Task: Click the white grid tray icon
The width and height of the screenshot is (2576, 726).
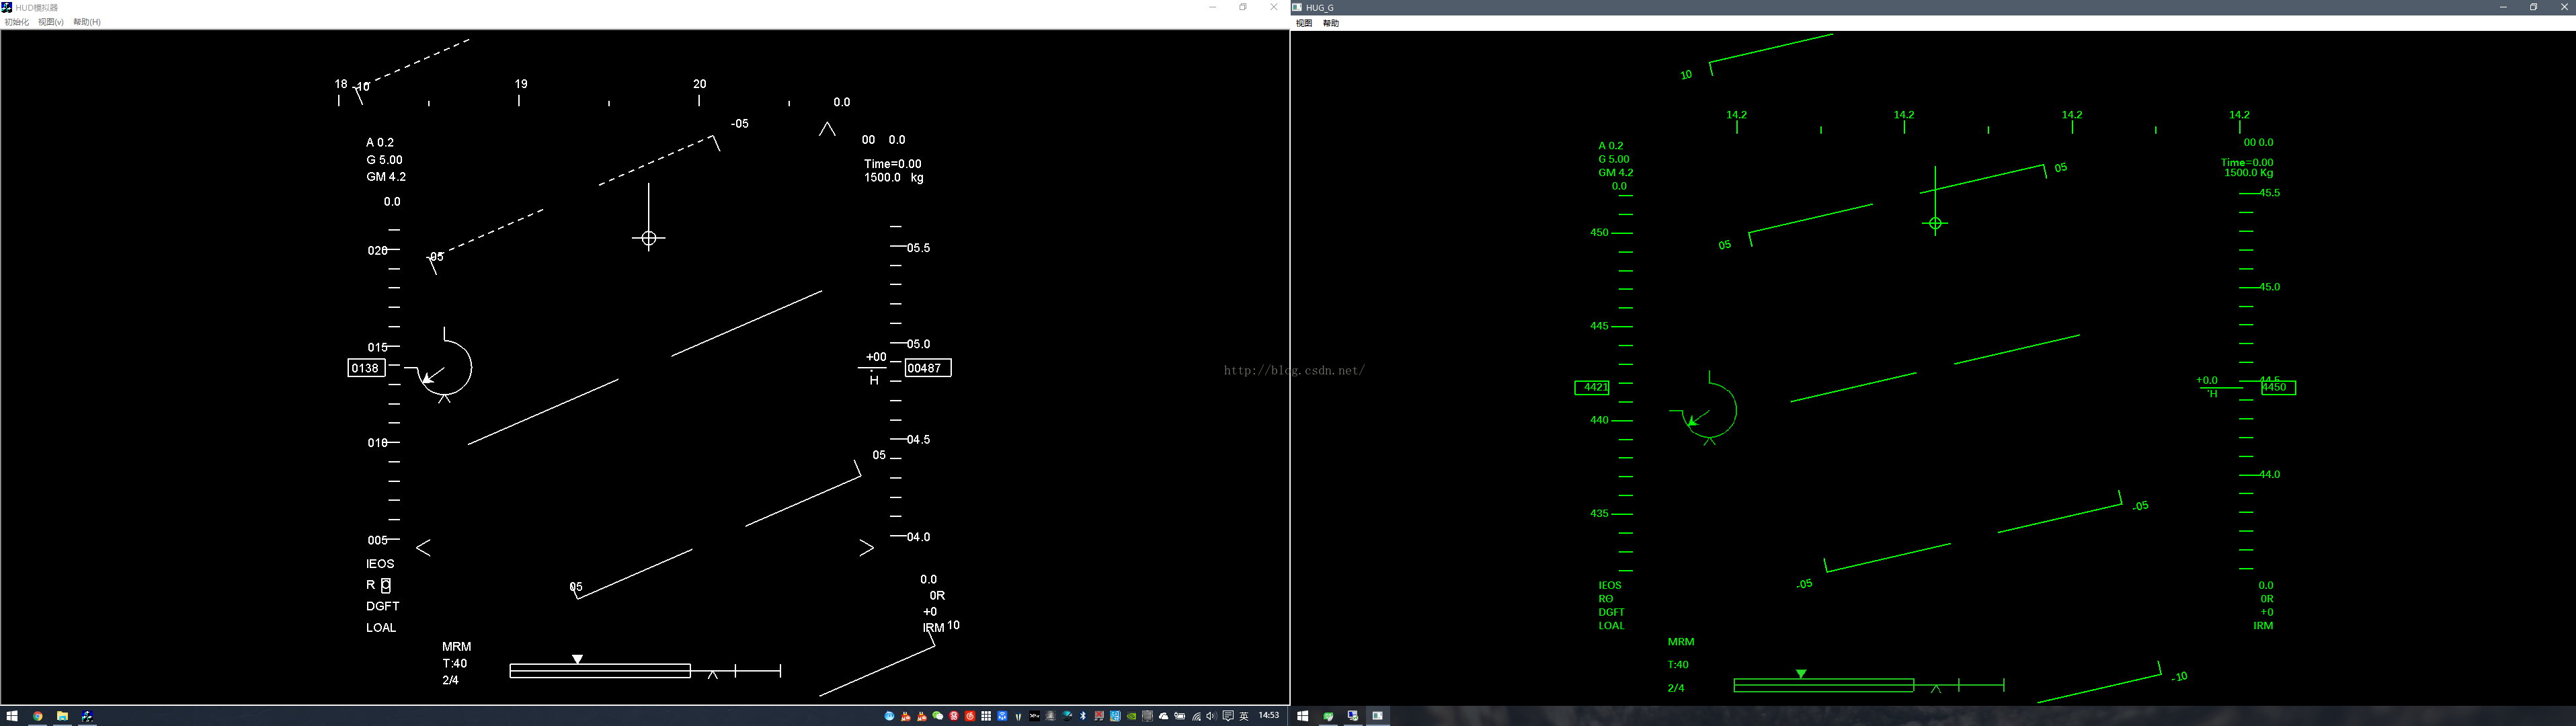Action: [986, 716]
